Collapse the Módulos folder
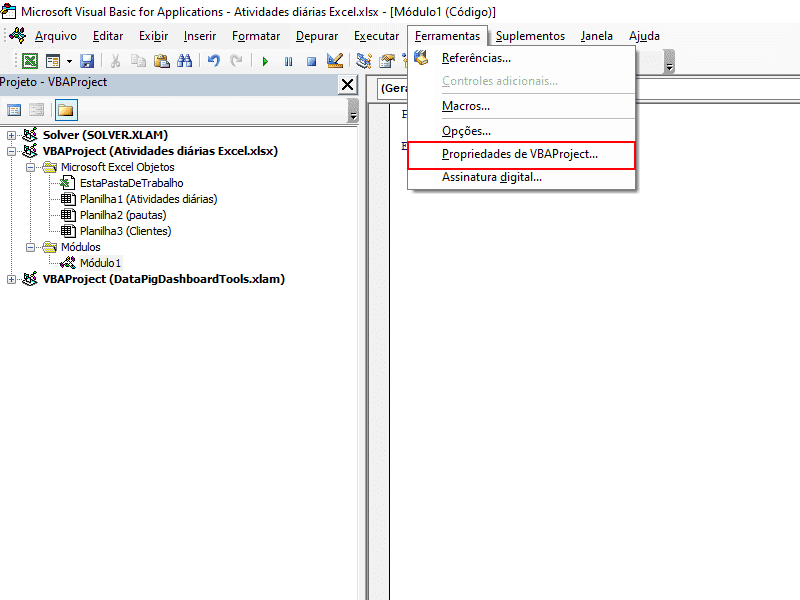Viewport: 800px width, 600px height. tap(30, 247)
